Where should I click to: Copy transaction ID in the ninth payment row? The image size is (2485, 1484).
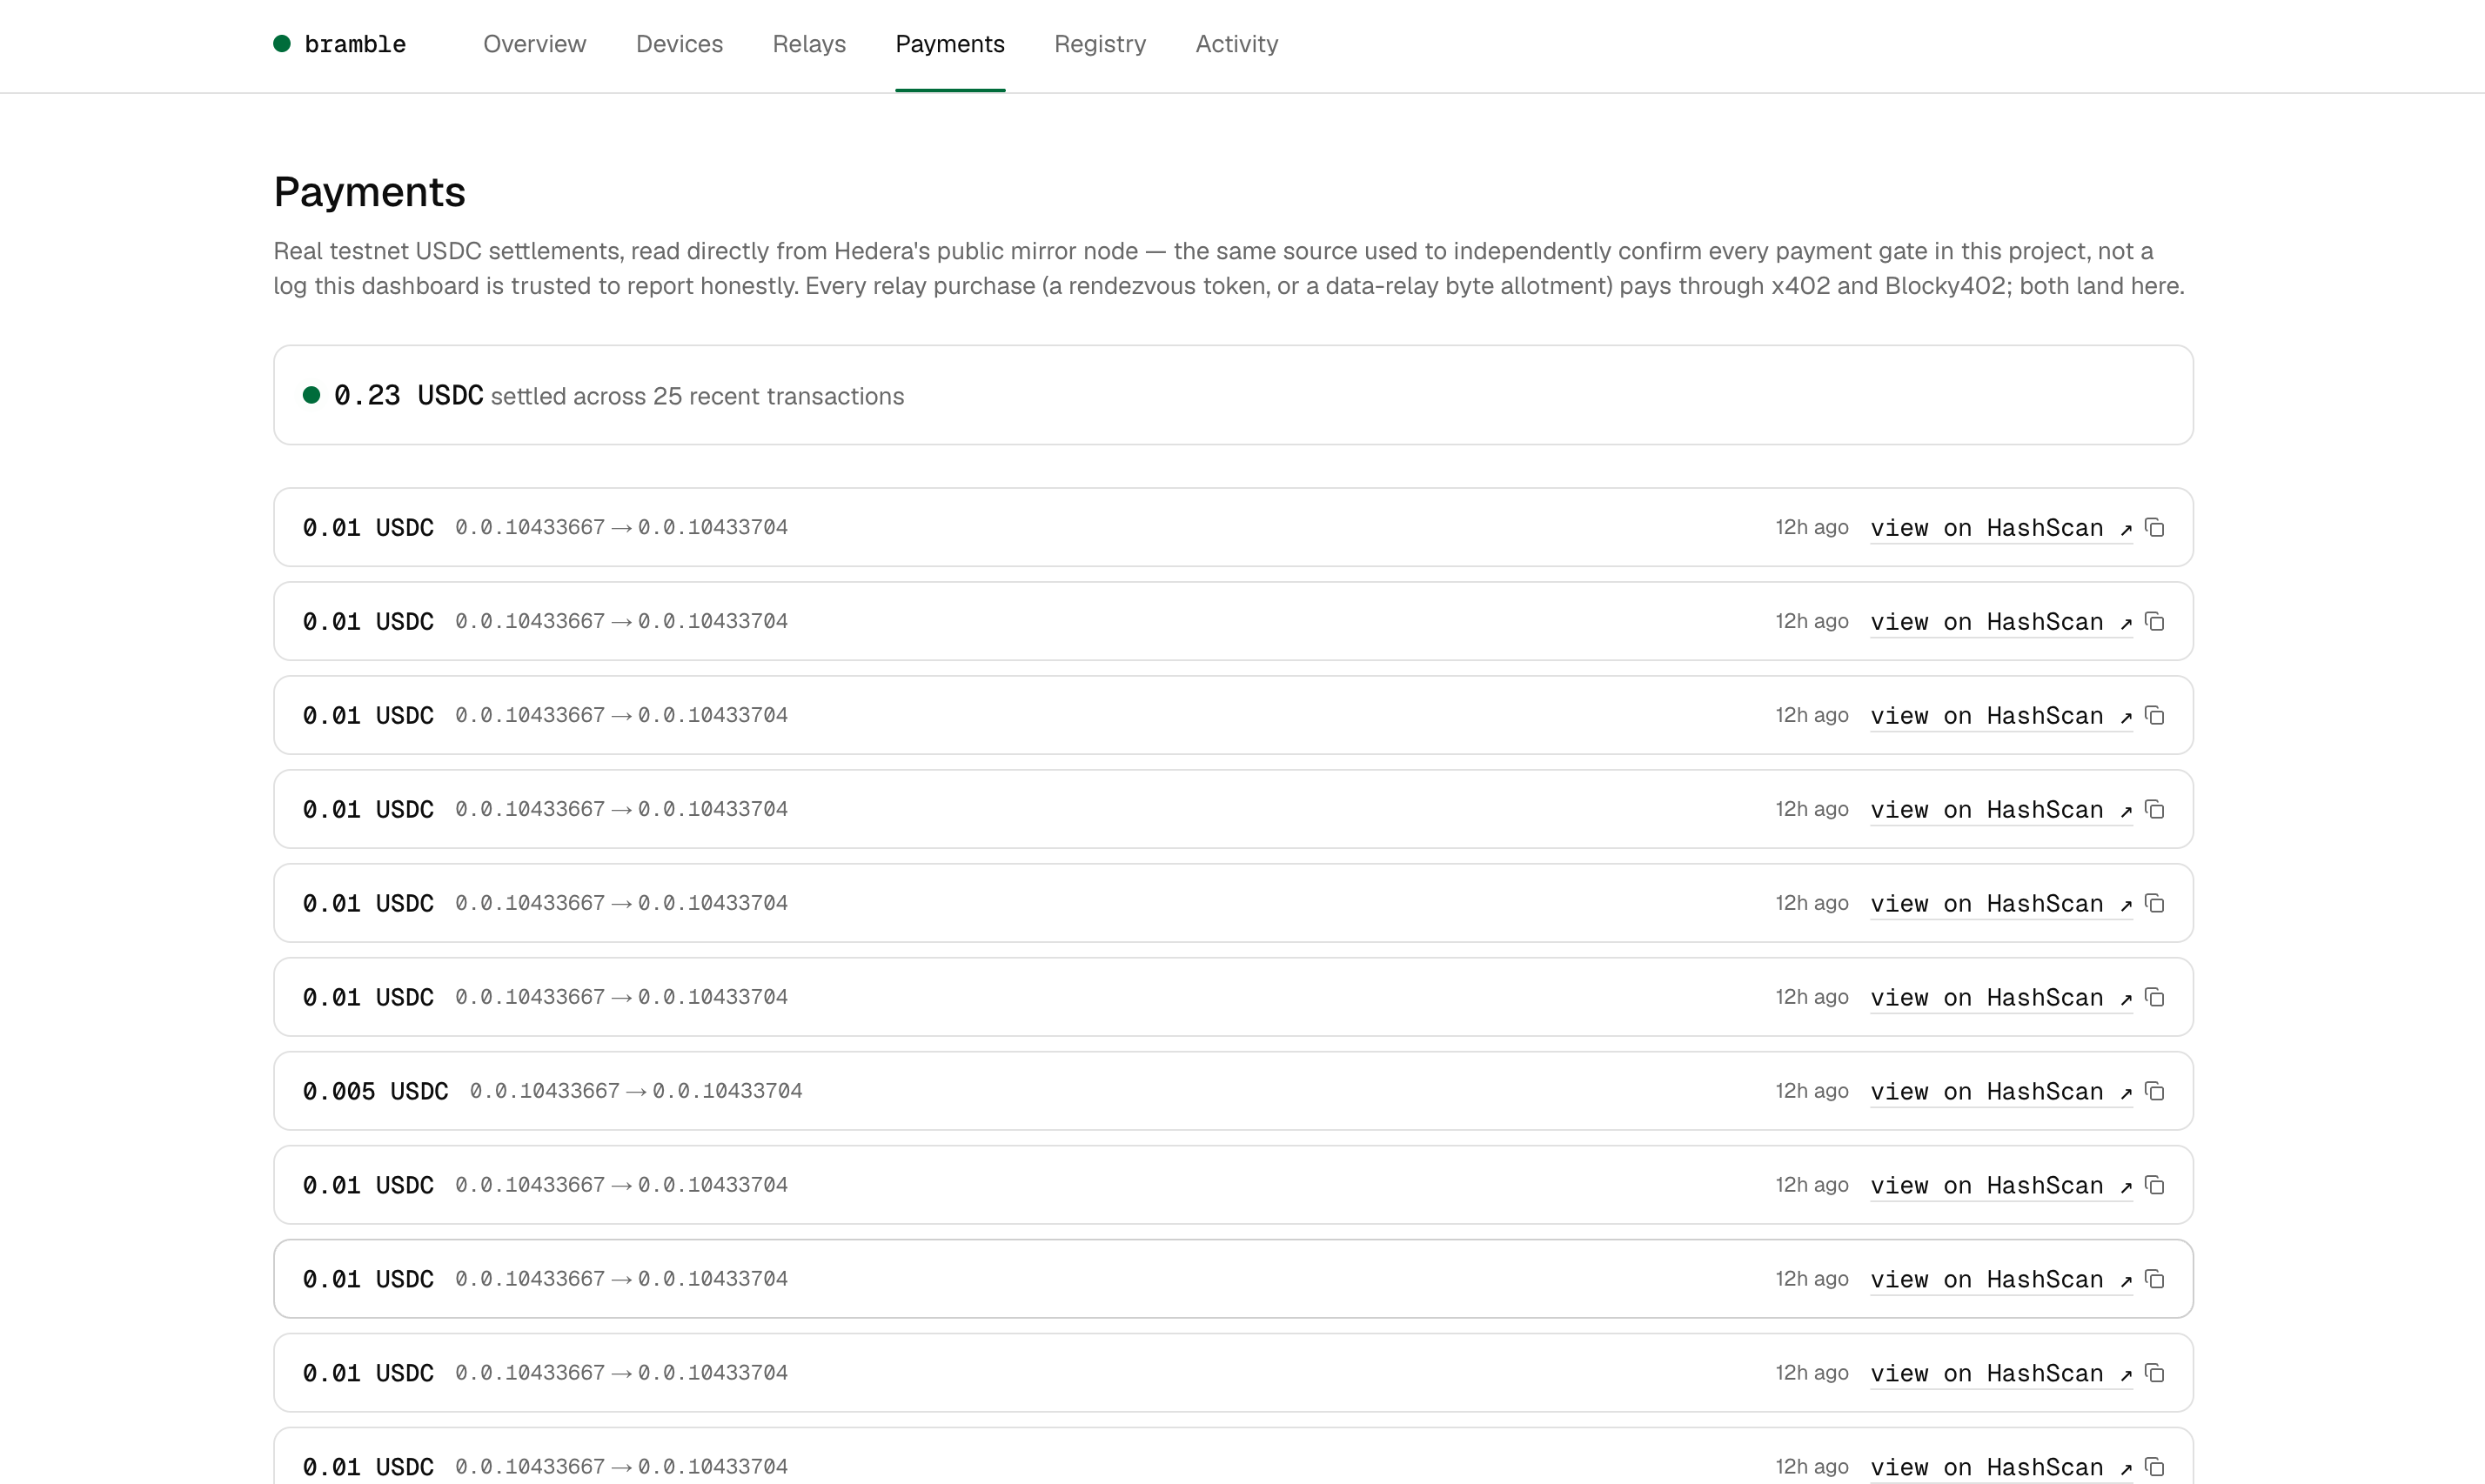pos(2155,1279)
